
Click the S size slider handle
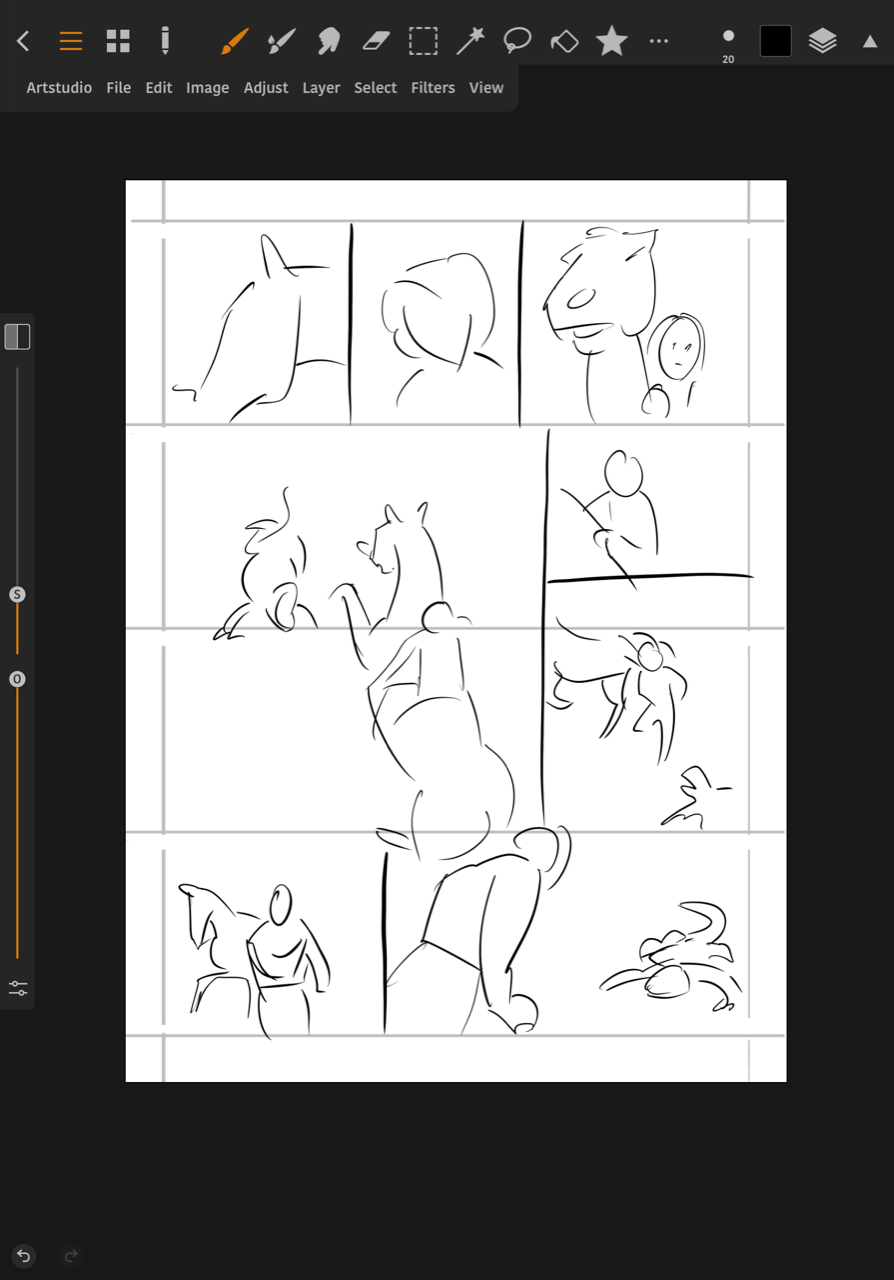pyautogui.click(x=17, y=595)
